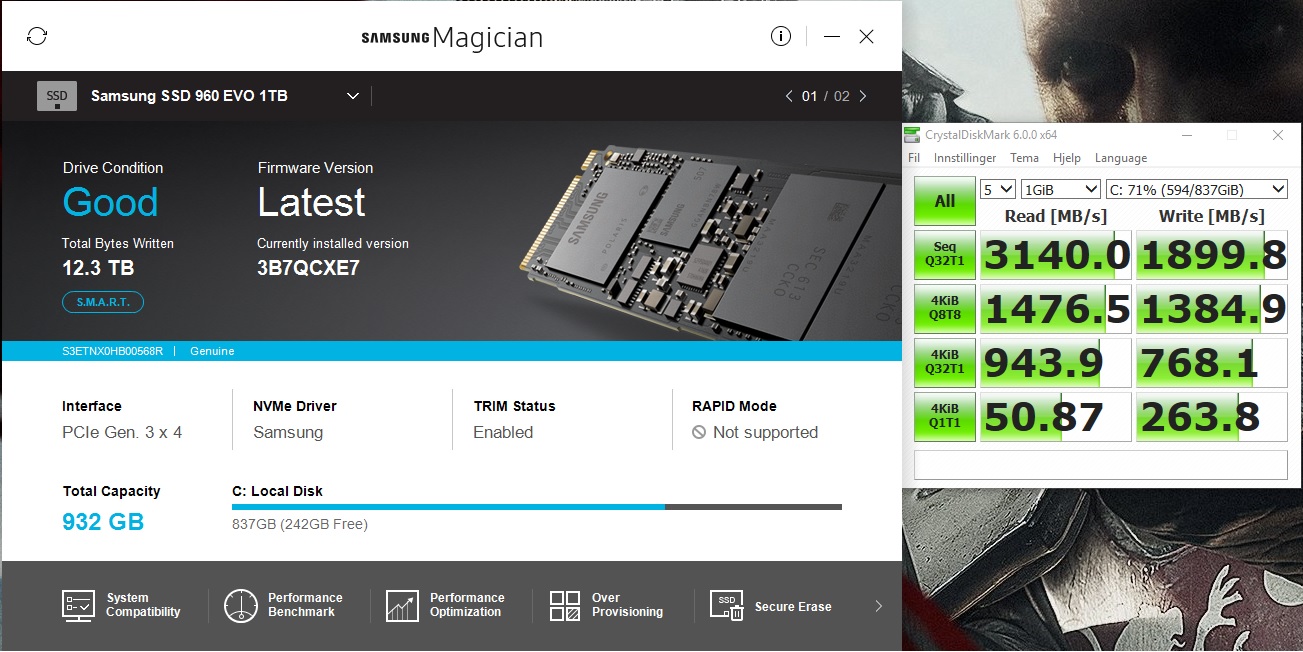Run the 4KiB Q32T1 test
This screenshot has height=652, width=1303.
[x=944, y=362]
